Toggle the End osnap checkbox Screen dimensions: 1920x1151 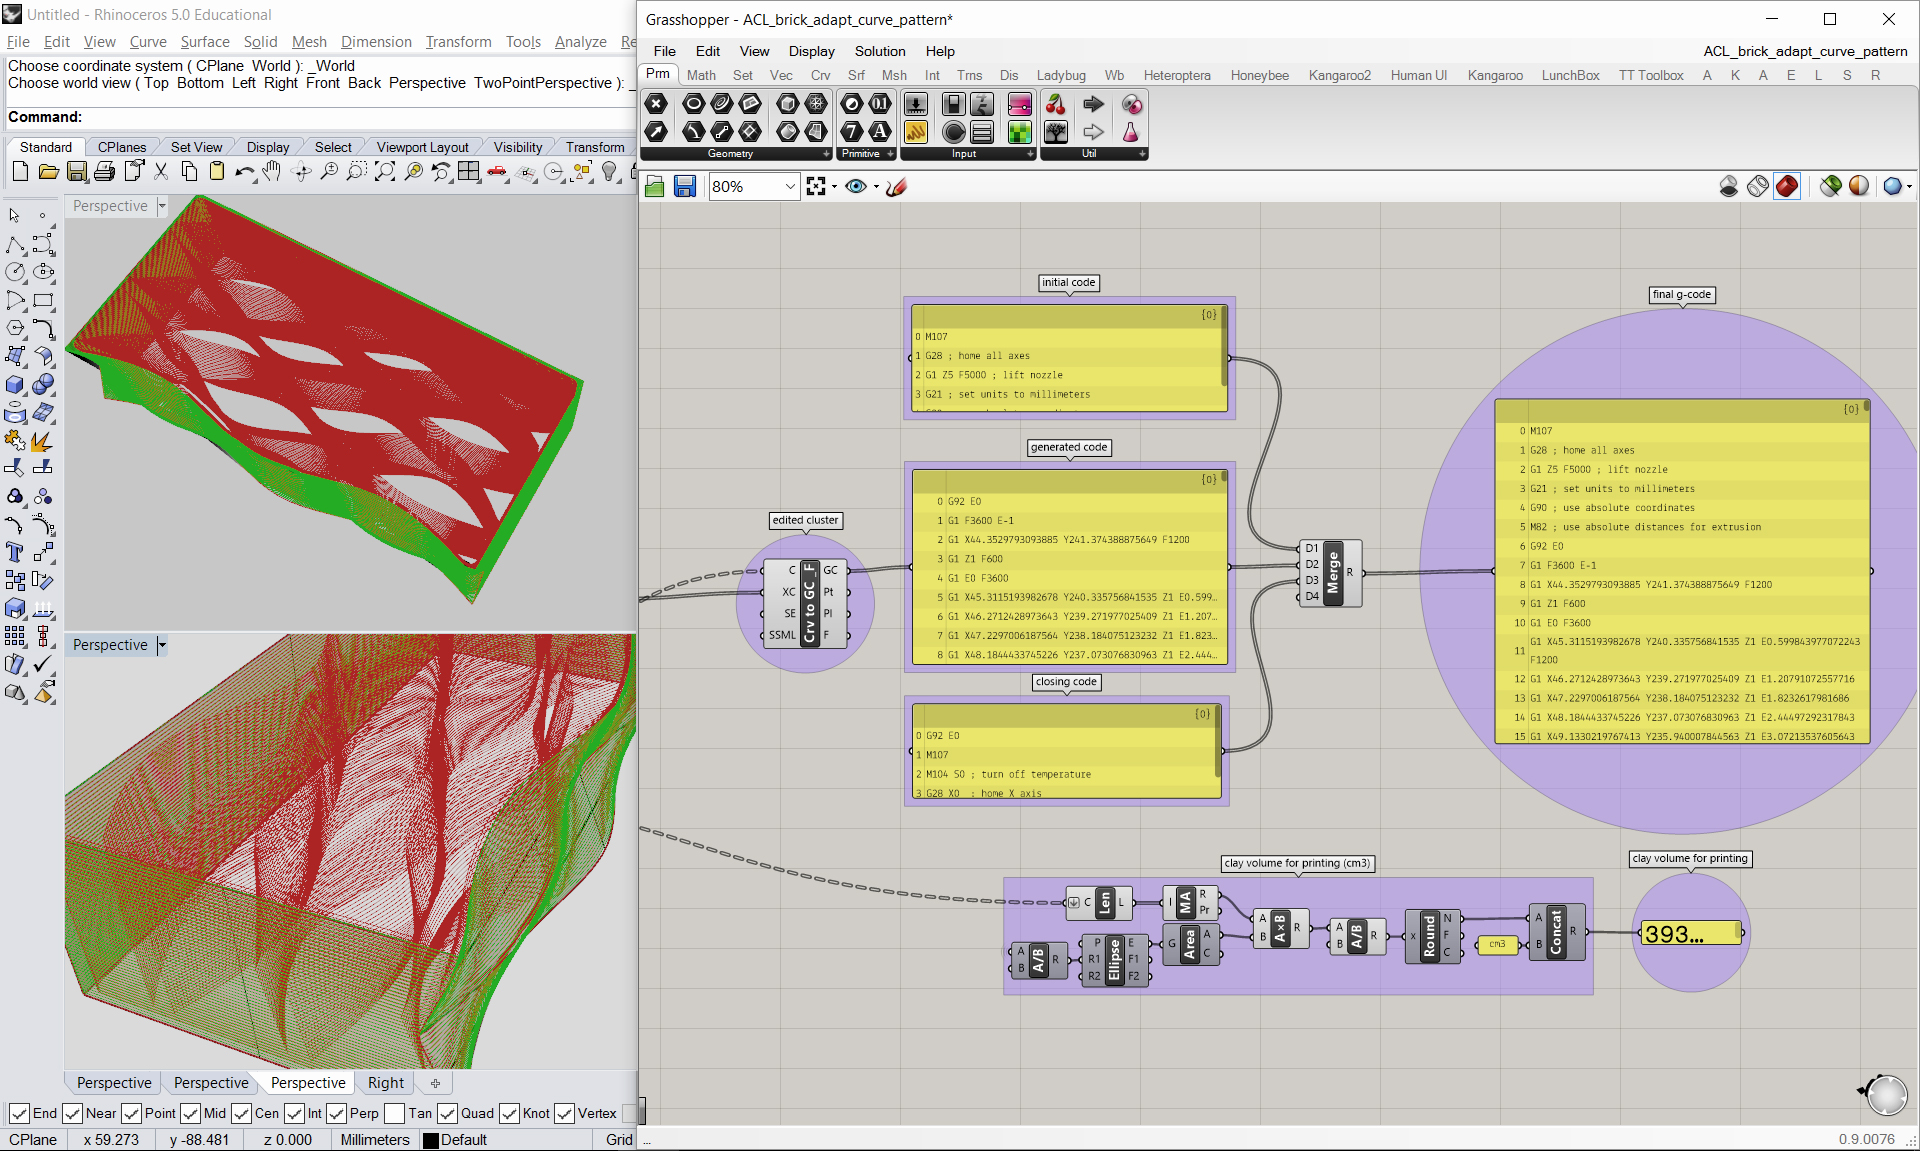[x=19, y=1113]
